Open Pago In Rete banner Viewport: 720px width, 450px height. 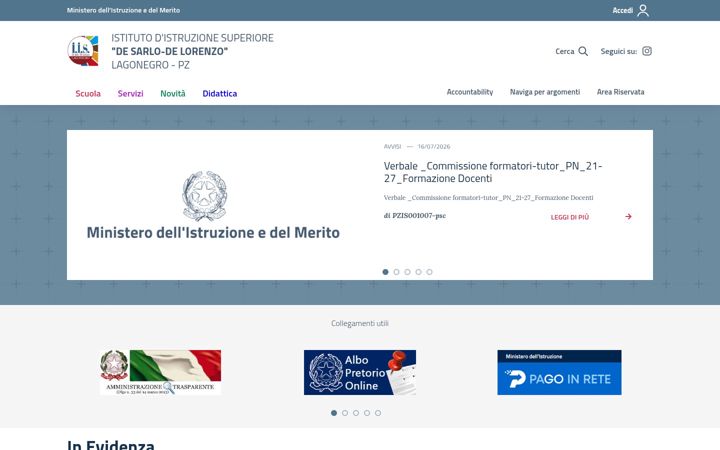pyautogui.click(x=559, y=372)
